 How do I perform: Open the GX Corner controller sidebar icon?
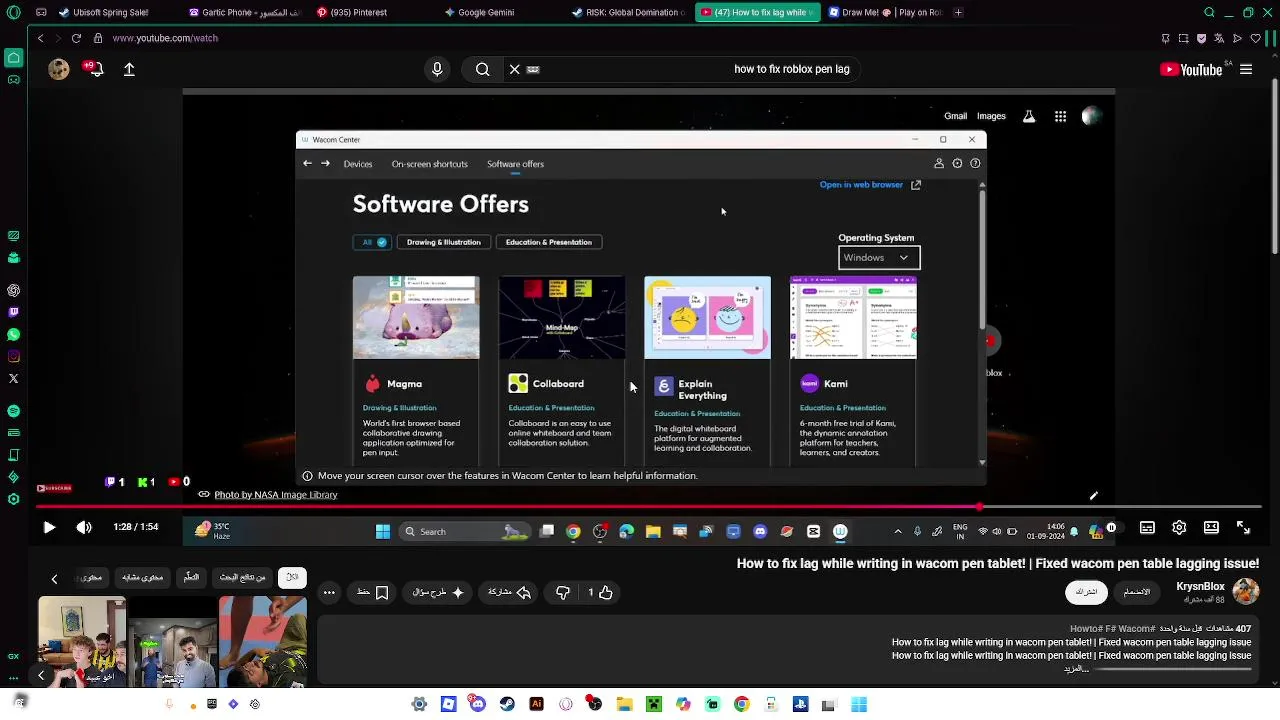[13, 80]
